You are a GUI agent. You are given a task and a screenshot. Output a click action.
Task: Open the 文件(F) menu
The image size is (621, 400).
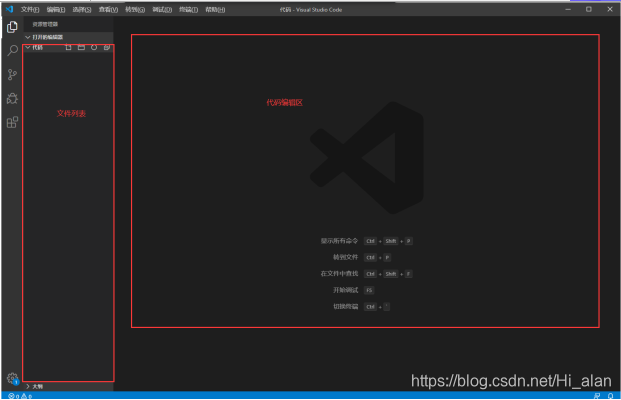click(x=30, y=10)
